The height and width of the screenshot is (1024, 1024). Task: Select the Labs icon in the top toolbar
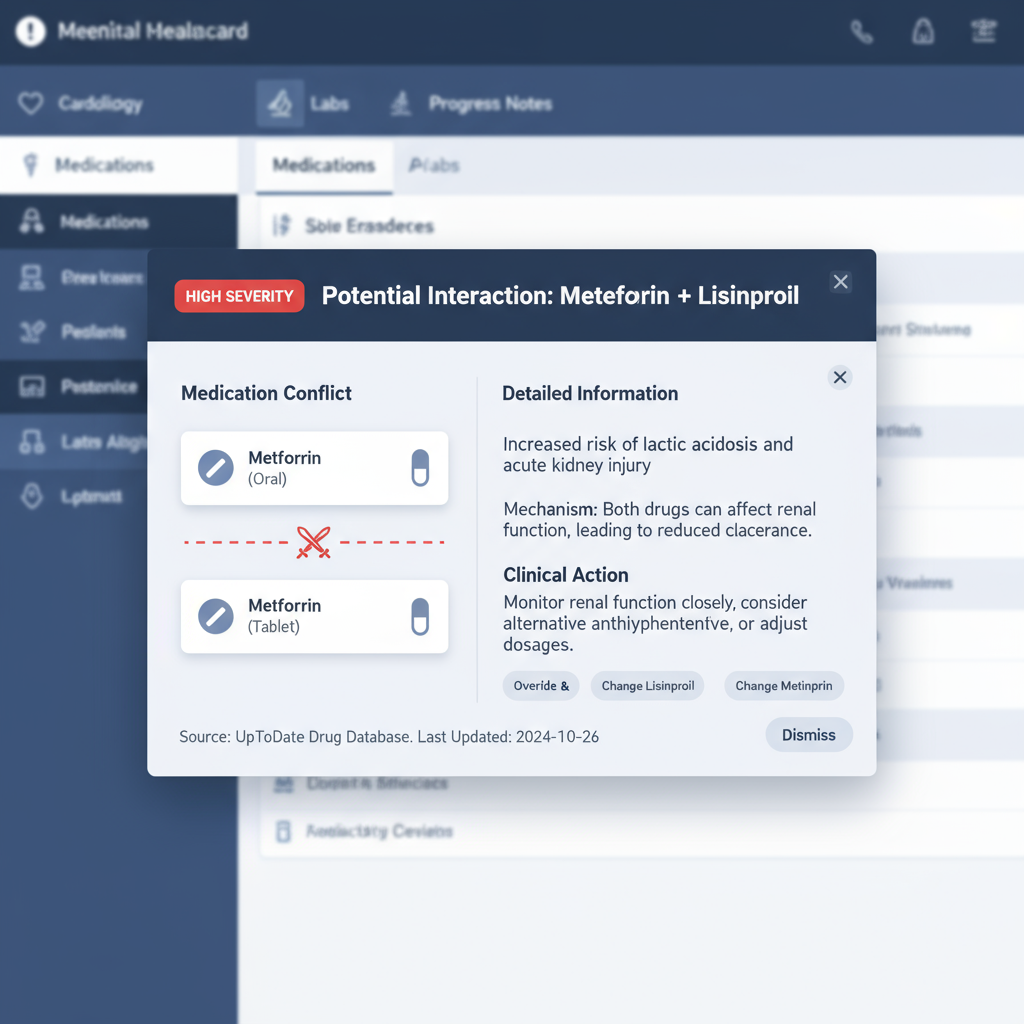[x=283, y=103]
